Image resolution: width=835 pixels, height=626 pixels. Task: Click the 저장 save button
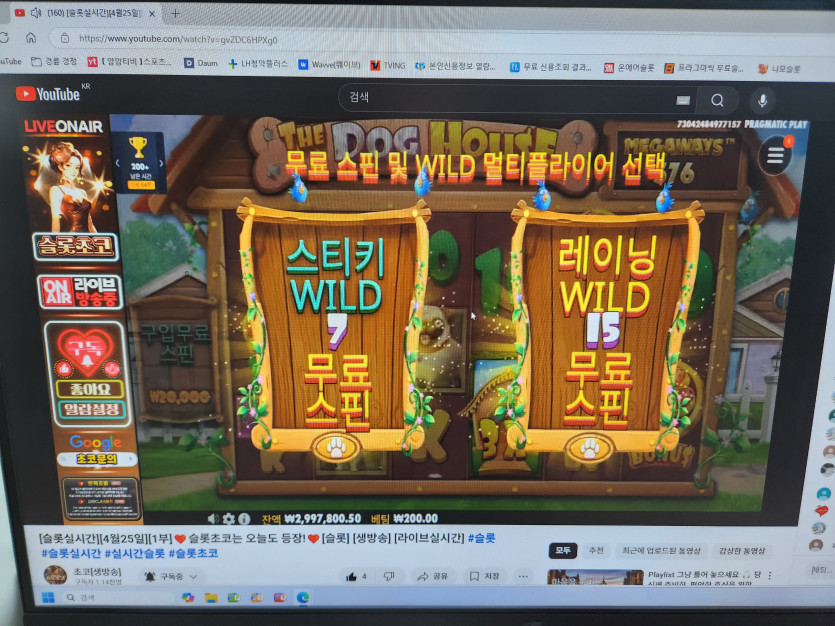click(x=484, y=576)
